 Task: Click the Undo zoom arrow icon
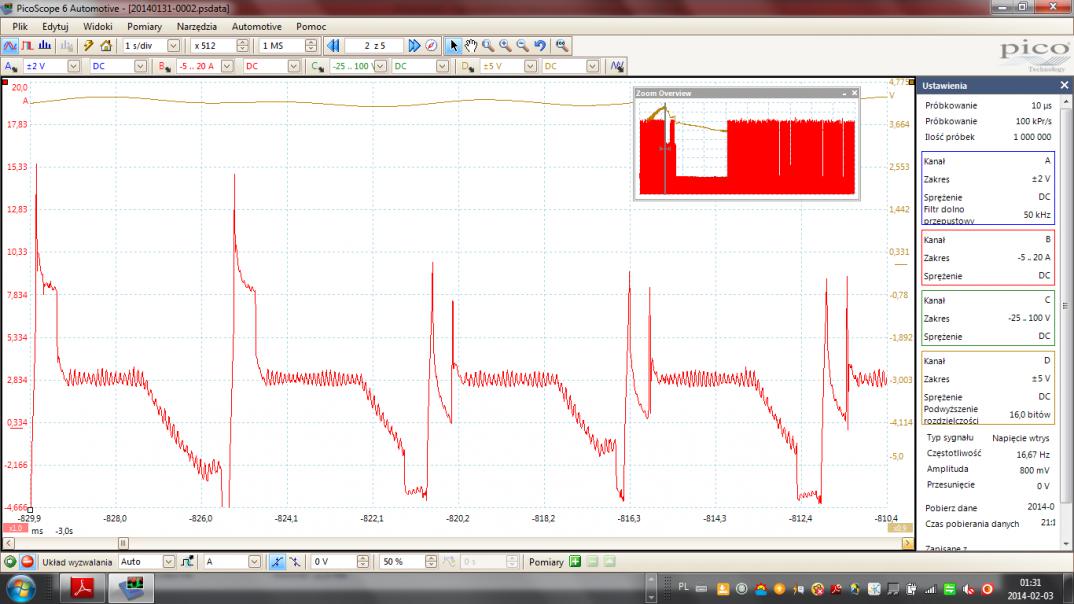[540, 46]
